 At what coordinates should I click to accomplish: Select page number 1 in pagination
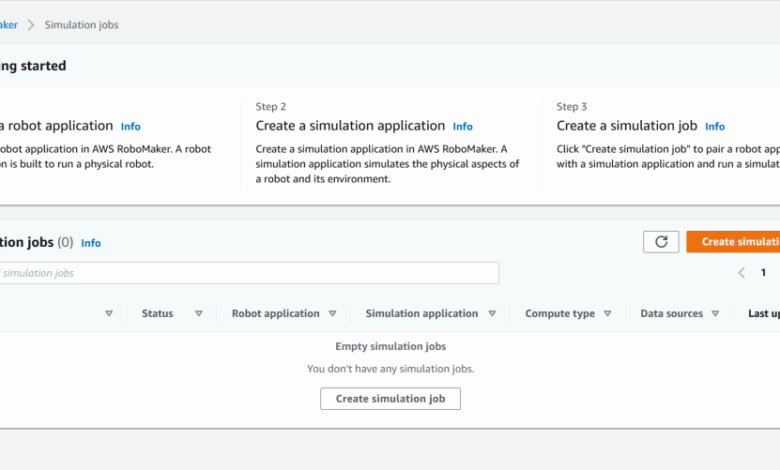tap(763, 273)
